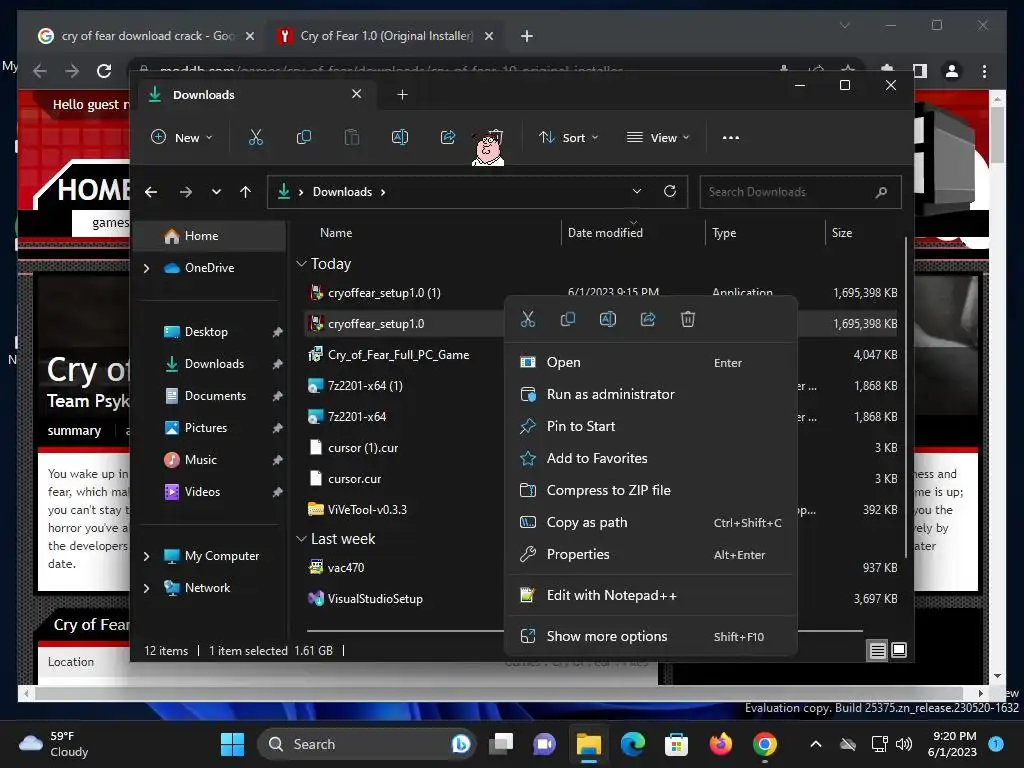1024x768 pixels.
Task: Switch to the Google search Chrome tab
Action: 146,36
